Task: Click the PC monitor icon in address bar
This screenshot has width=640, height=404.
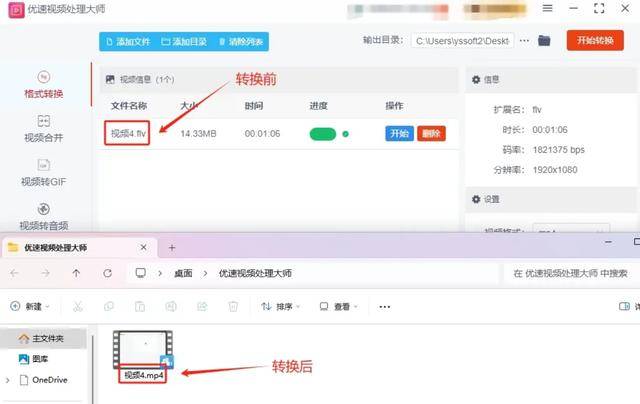Action: pyautogui.click(x=141, y=273)
